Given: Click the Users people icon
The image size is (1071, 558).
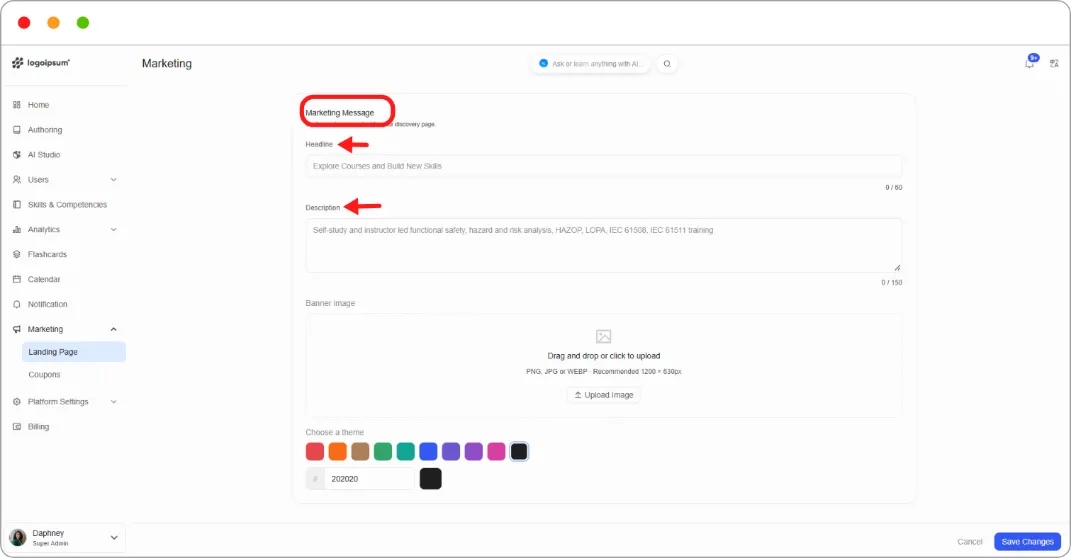Looking at the screenshot, I should tap(17, 180).
